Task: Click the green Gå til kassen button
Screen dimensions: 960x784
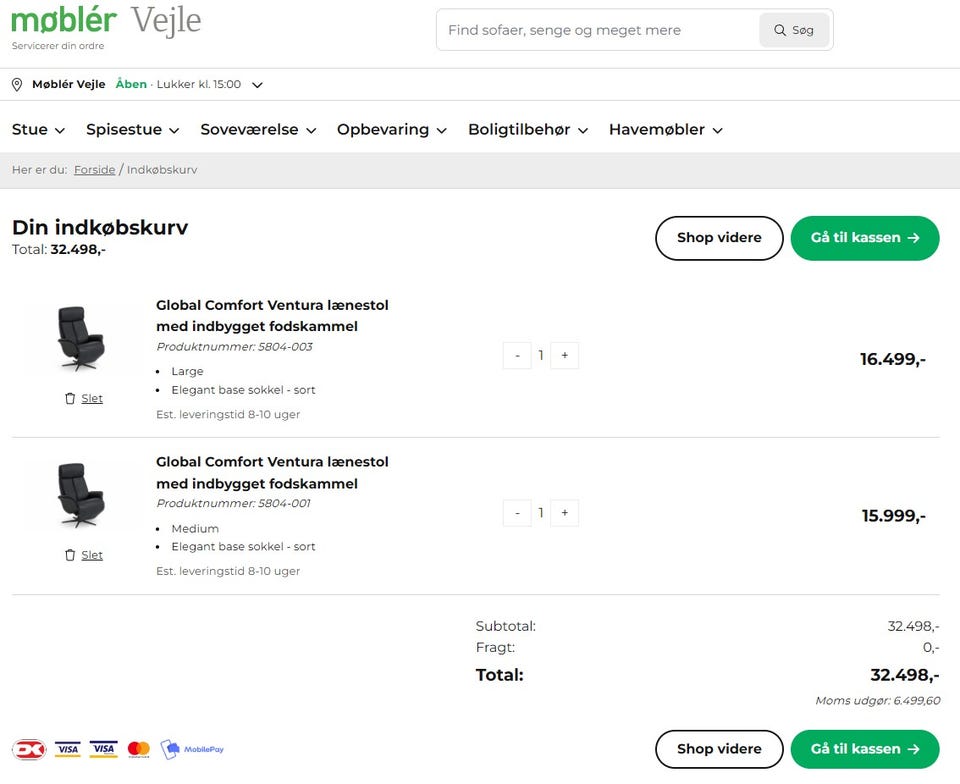Action: tap(864, 238)
